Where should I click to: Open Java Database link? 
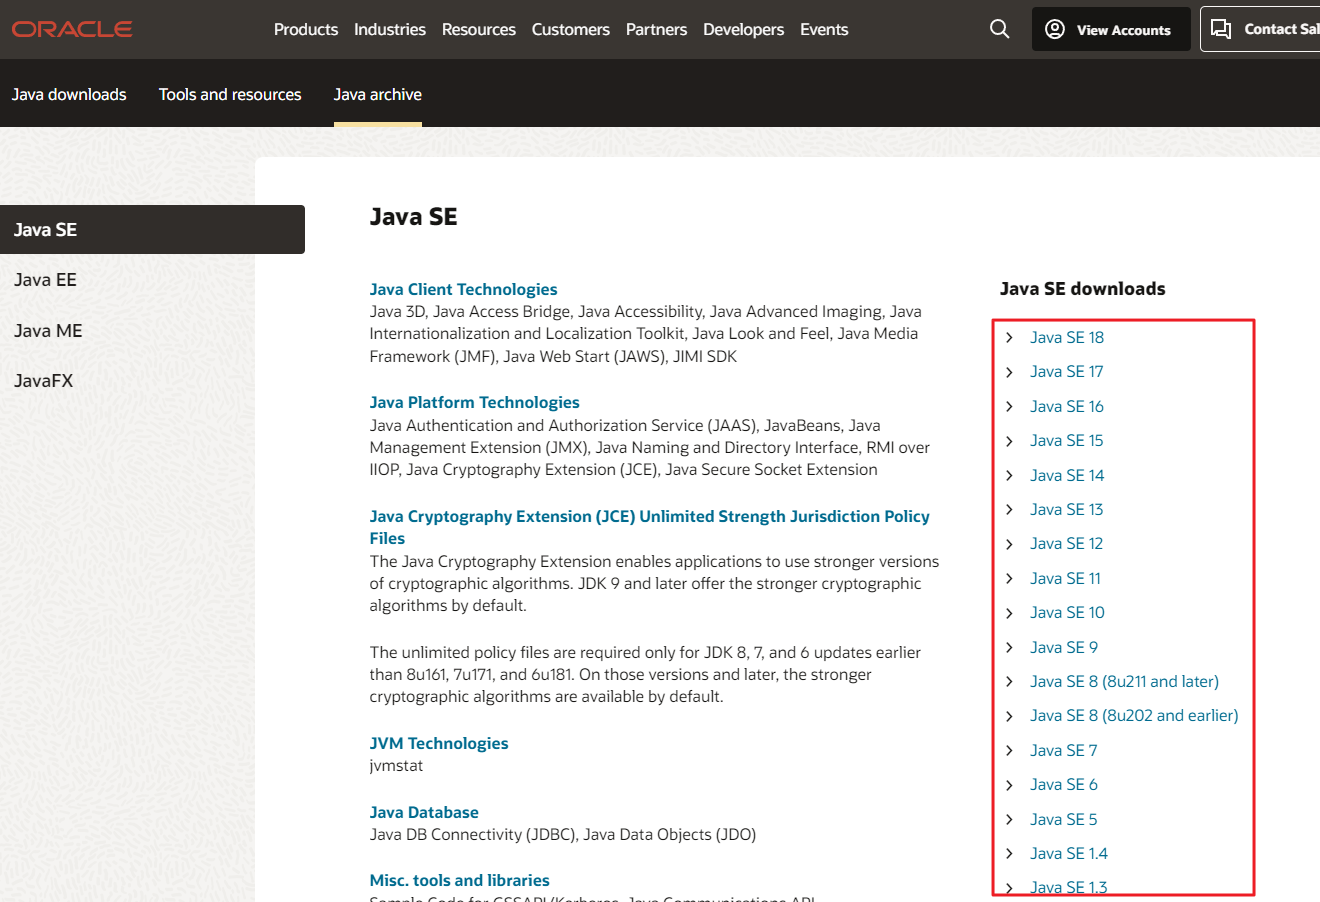[424, 812]
